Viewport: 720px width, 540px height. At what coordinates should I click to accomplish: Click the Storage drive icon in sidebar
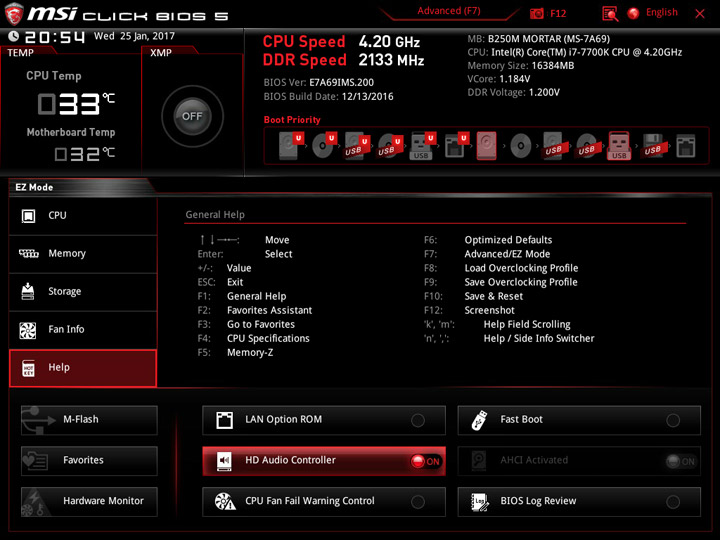click(x=28, y=291)
